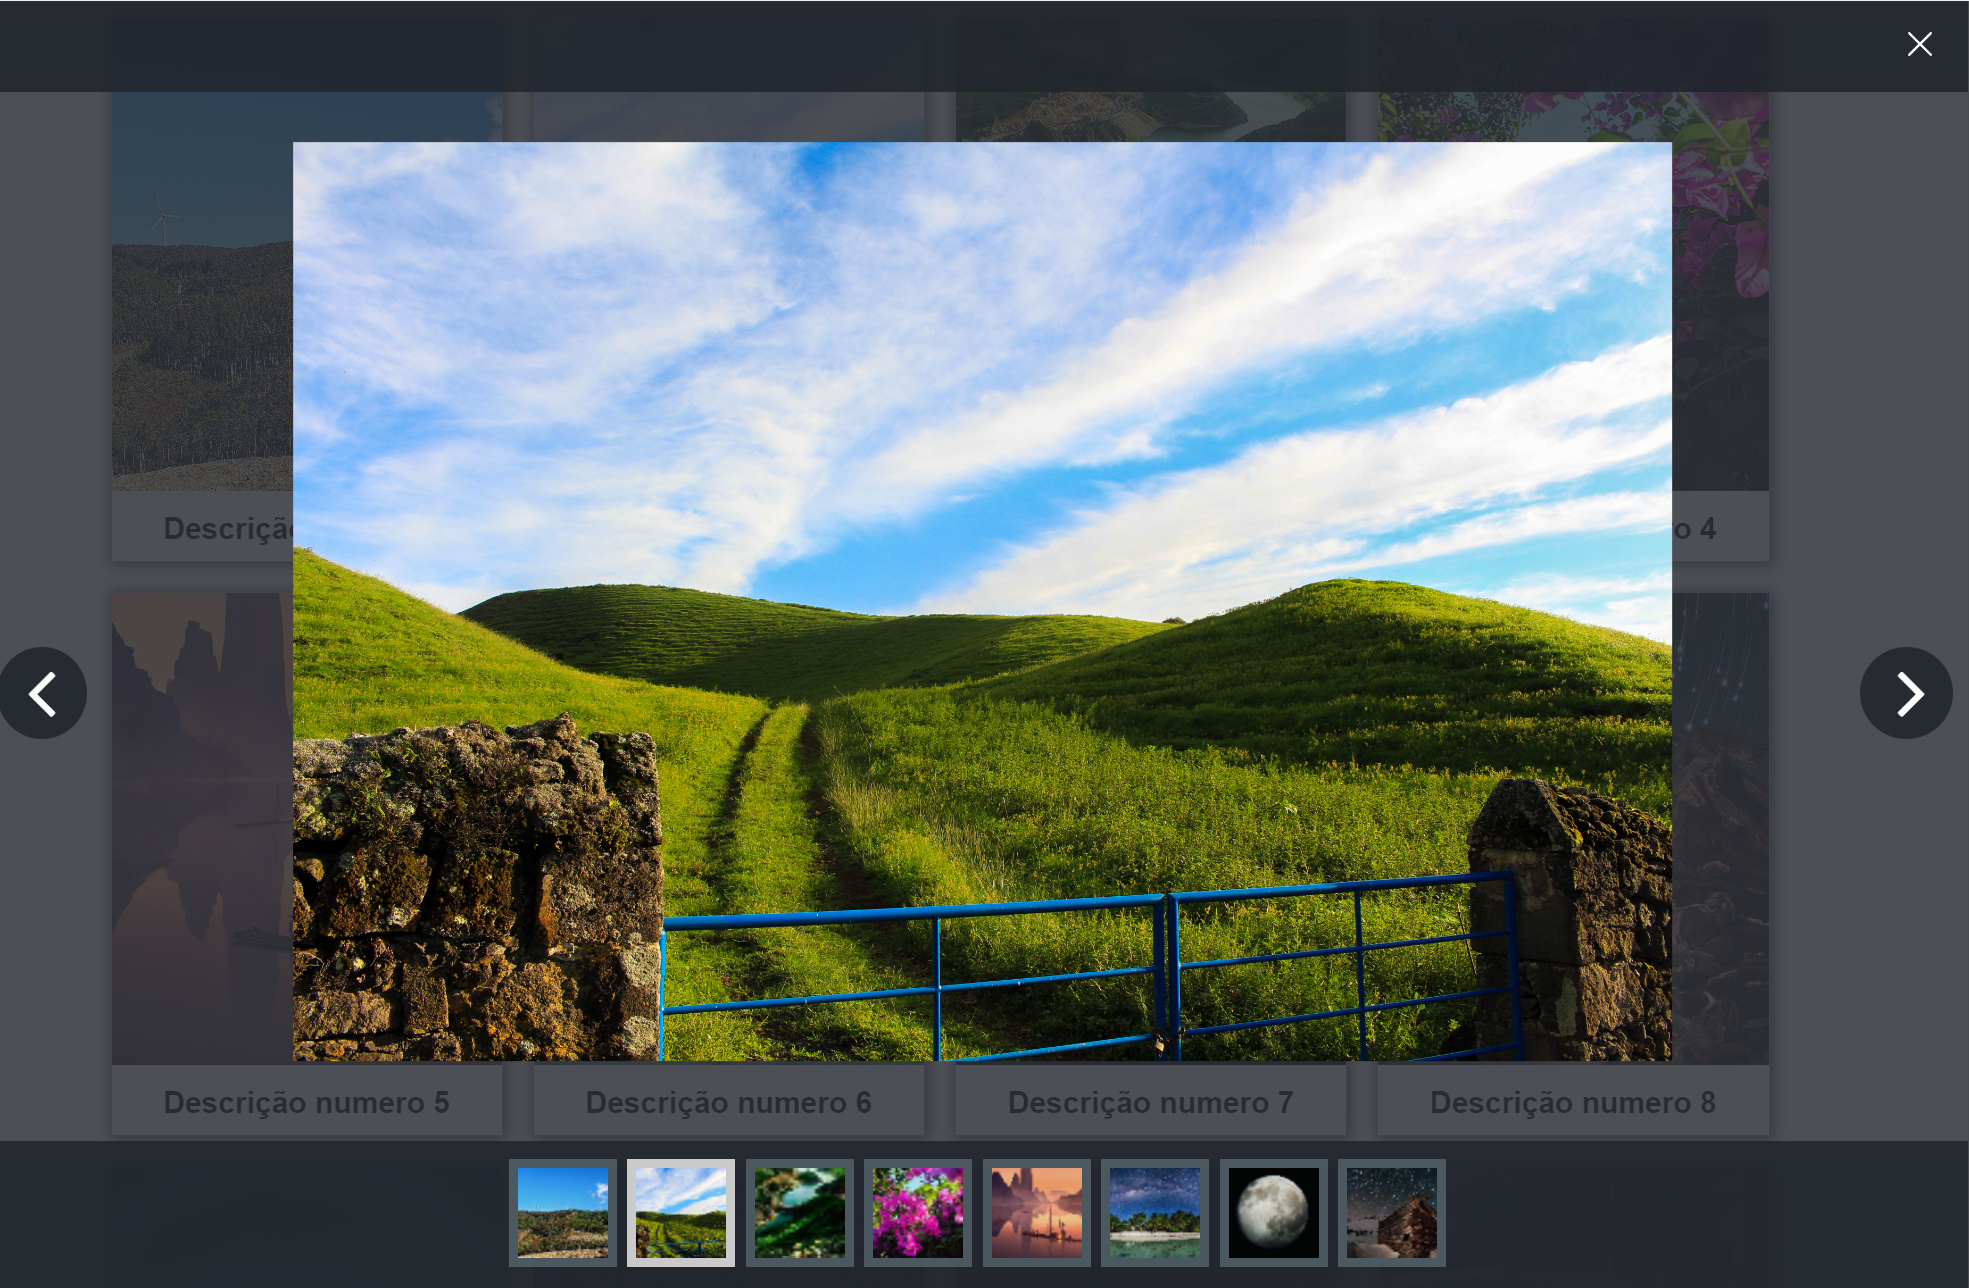Go to the previous image arrow
This screenshot has height=1288, width=1969.
[x=43, y=693]
